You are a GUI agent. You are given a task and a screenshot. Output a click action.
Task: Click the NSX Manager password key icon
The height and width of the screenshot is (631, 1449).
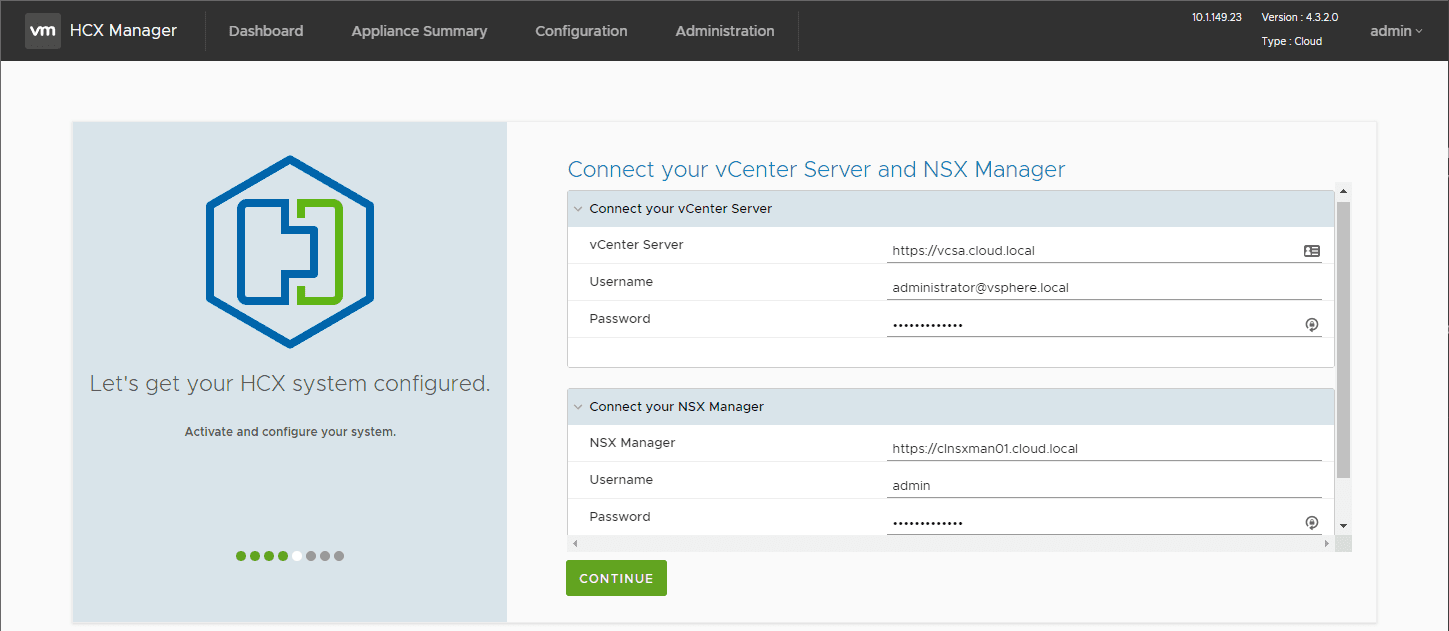(1312, 523)
